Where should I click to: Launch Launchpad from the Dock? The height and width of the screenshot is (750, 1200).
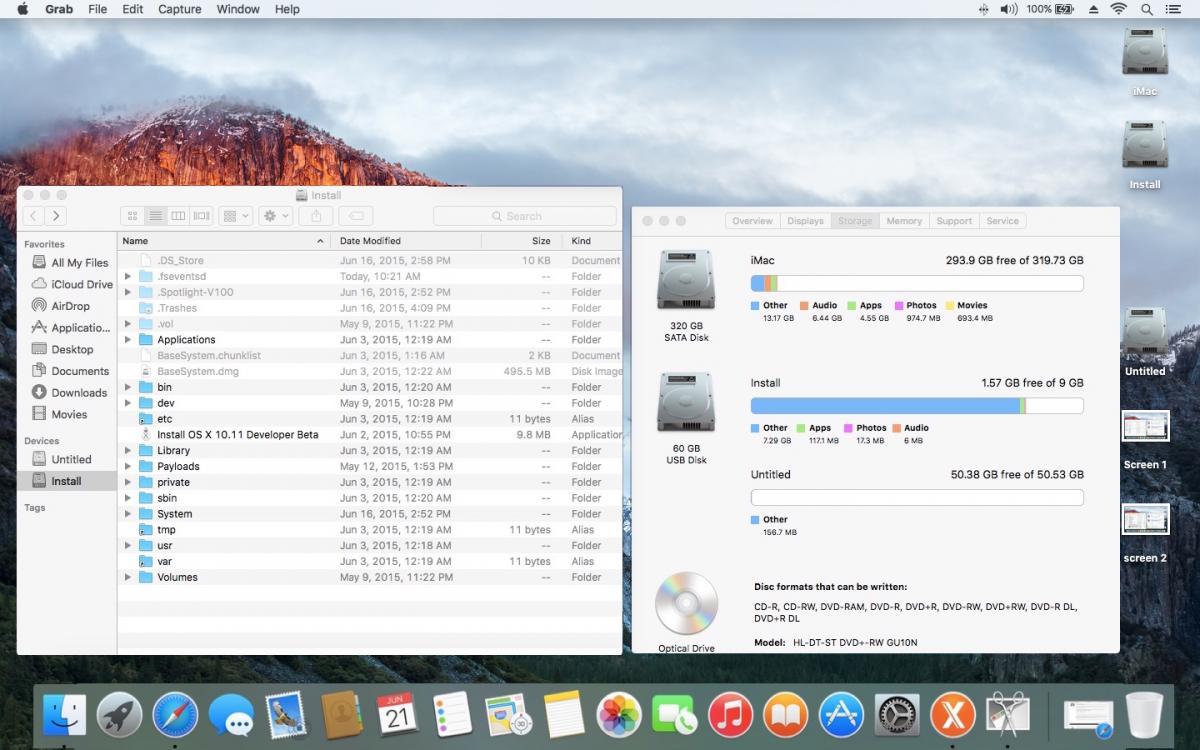(x=120, y=715)
